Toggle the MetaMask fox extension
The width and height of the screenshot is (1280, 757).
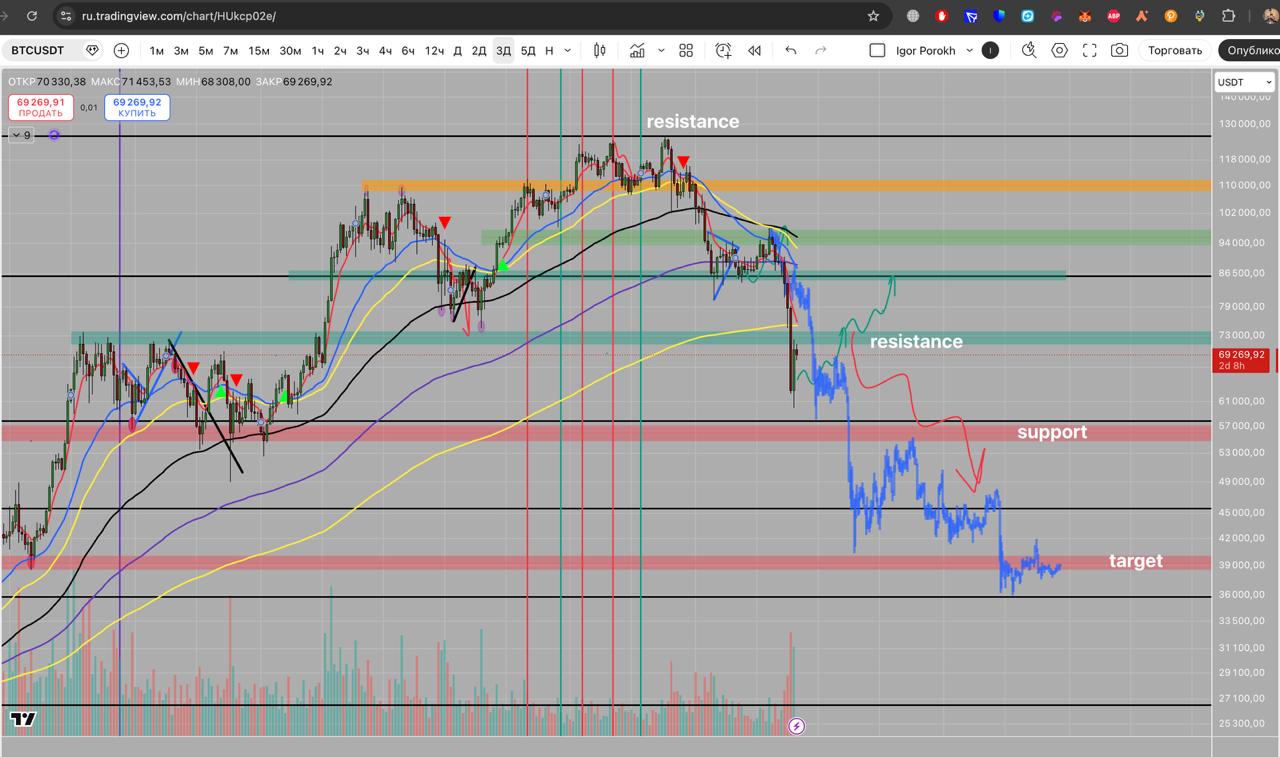click(1085, 16)
